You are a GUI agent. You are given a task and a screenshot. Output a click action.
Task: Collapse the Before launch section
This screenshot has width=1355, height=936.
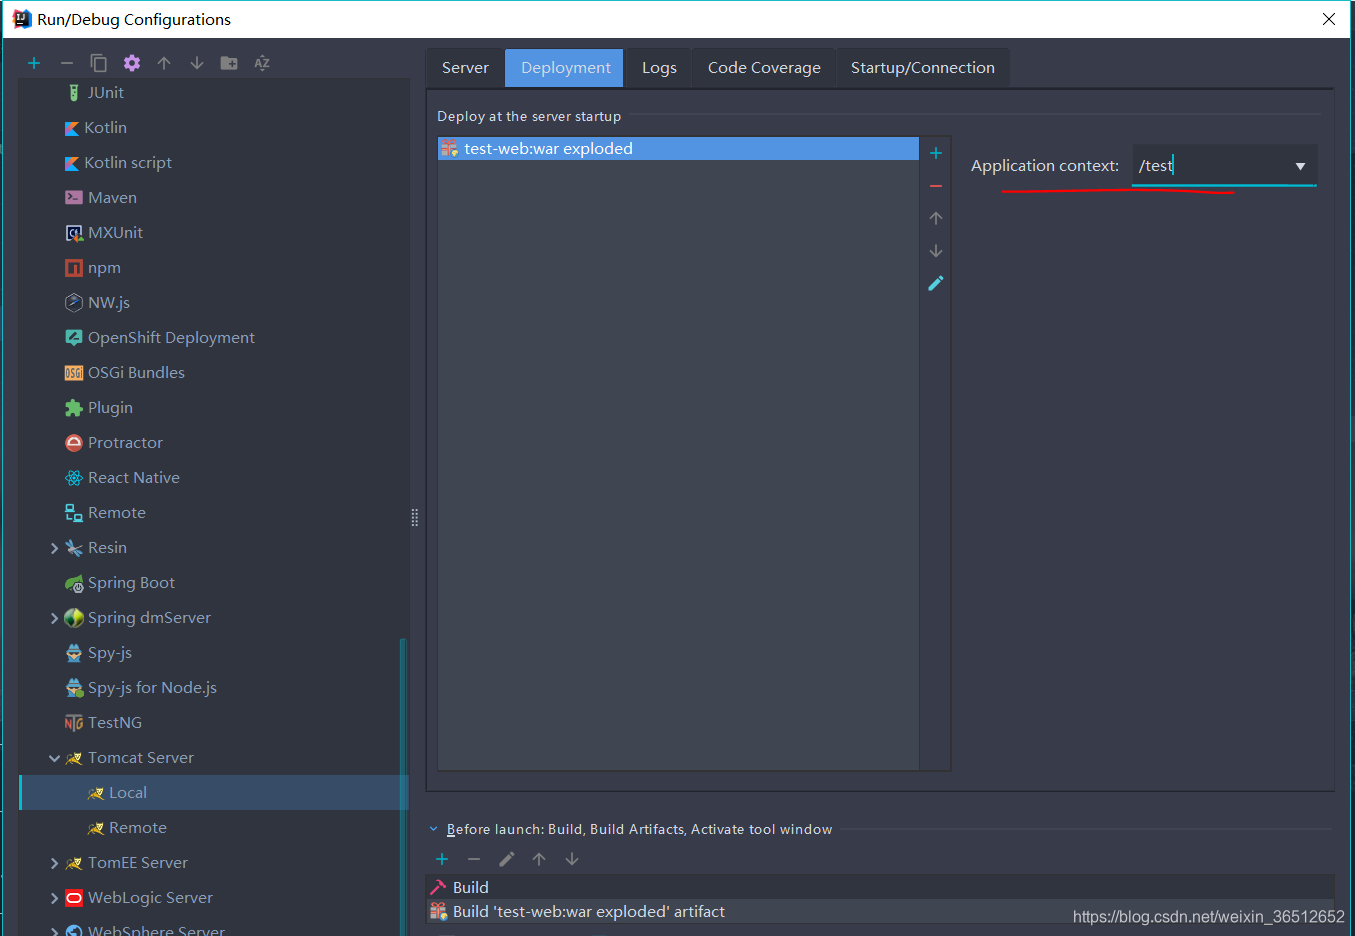(x=434, y=829)
